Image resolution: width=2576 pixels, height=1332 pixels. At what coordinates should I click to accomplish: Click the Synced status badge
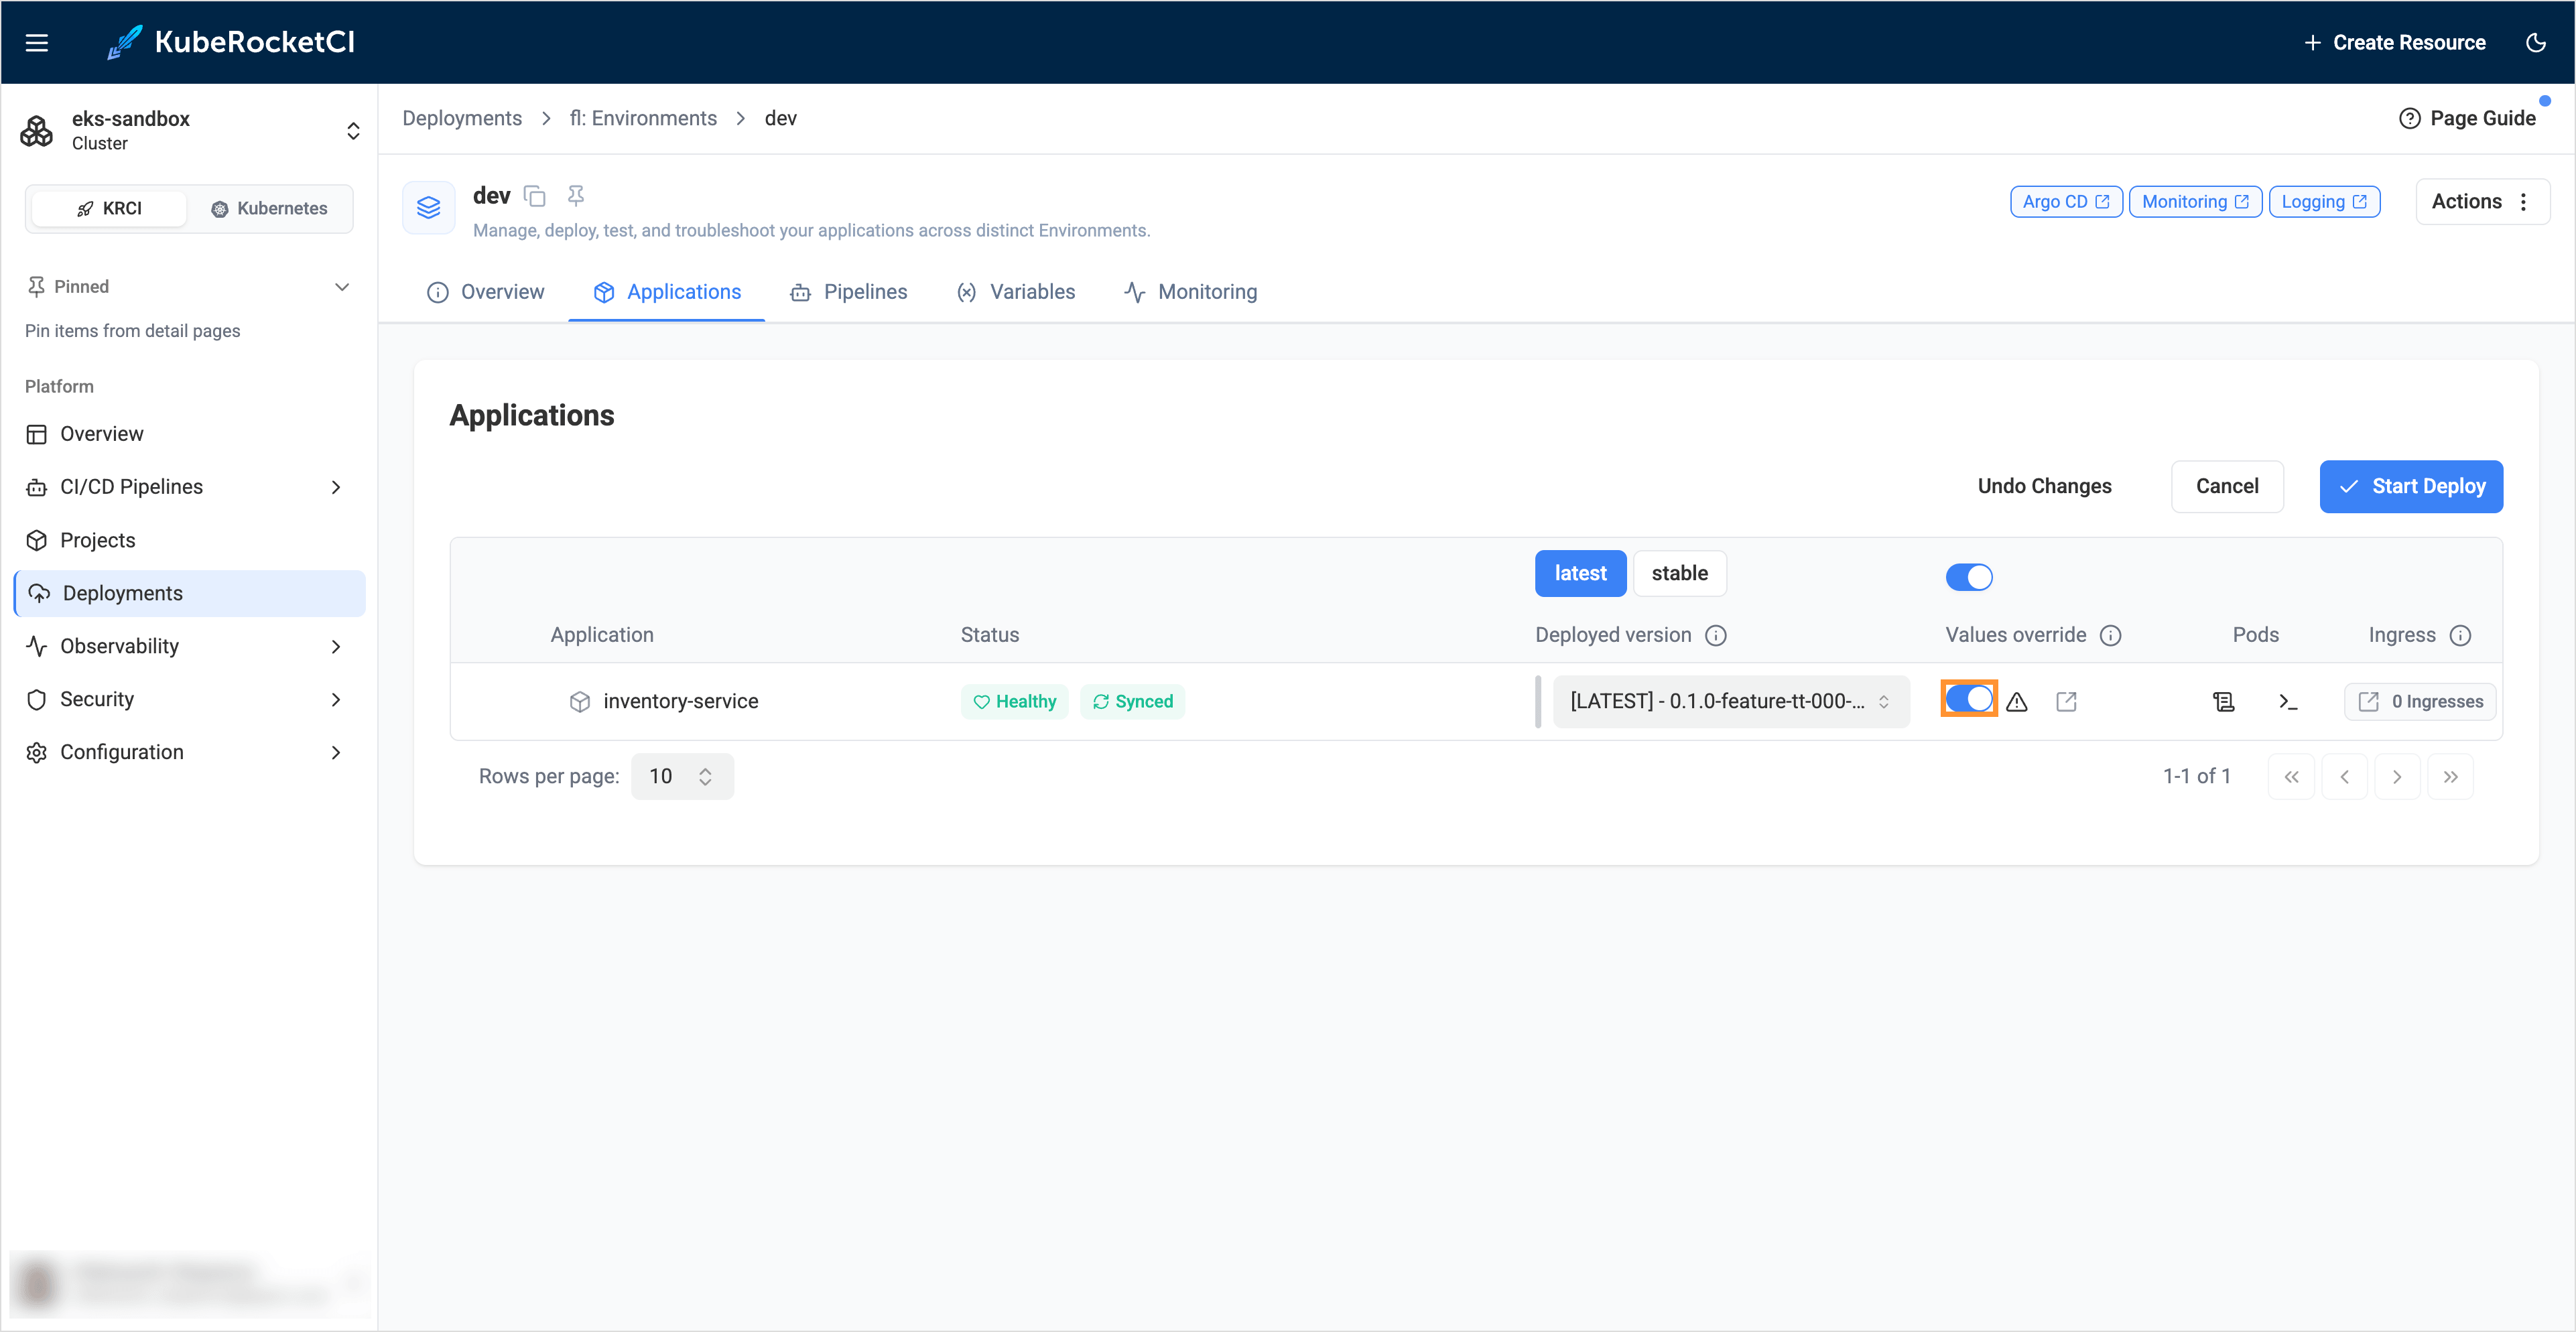click(x=1132, y=702)
